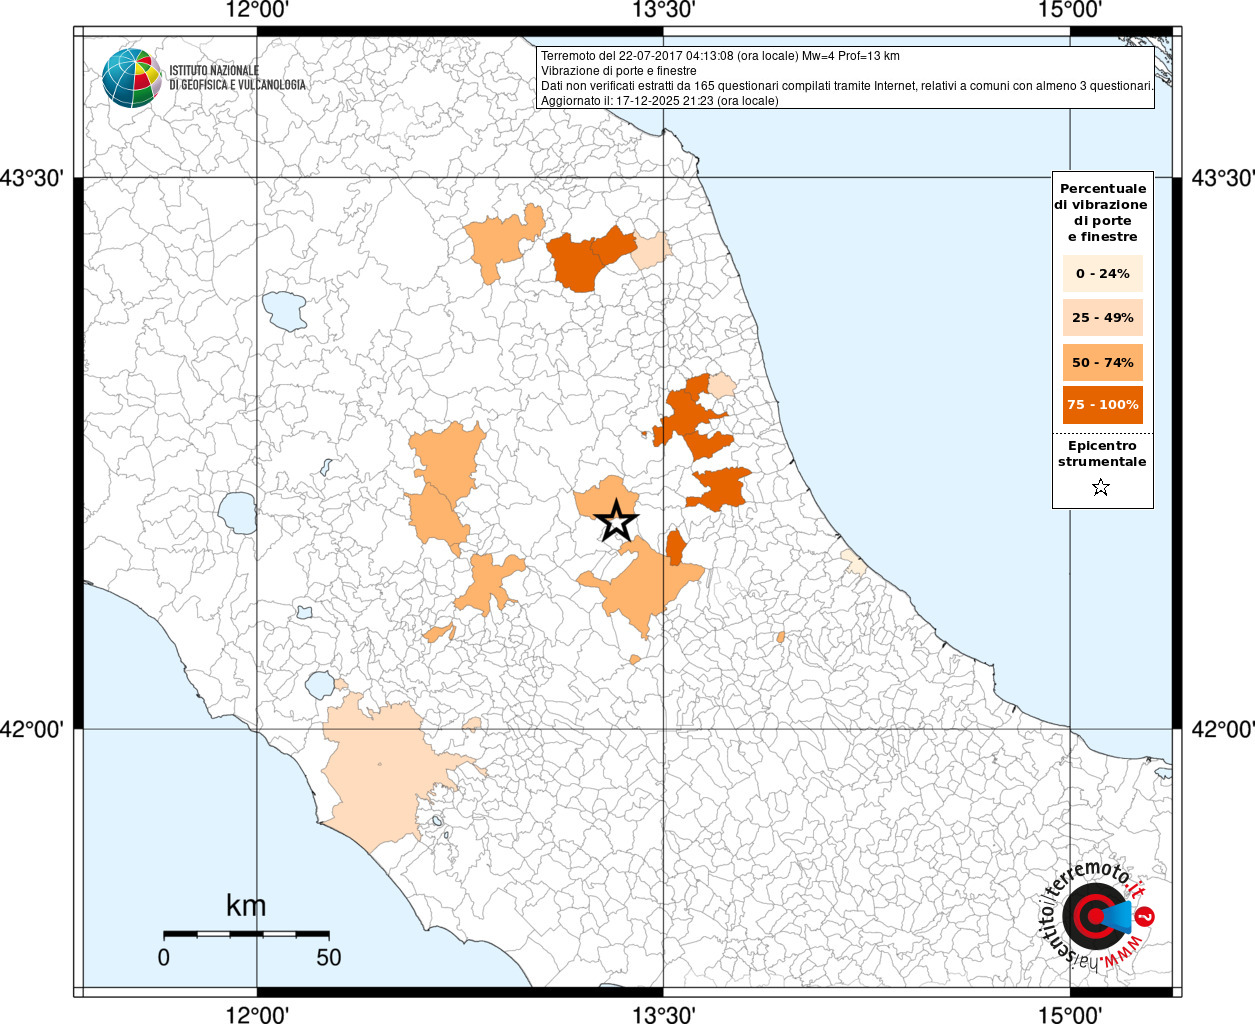
Task: Click 'ISTITUTO NAZIONALE DI GEOFISICA E VULCANOLOGIA' text
Action: pos(237,78)
